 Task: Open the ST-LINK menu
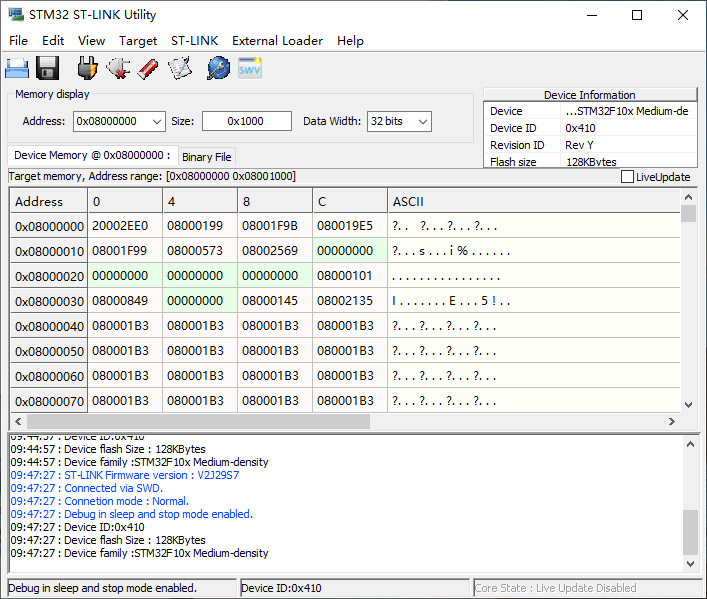pos(194,41)
